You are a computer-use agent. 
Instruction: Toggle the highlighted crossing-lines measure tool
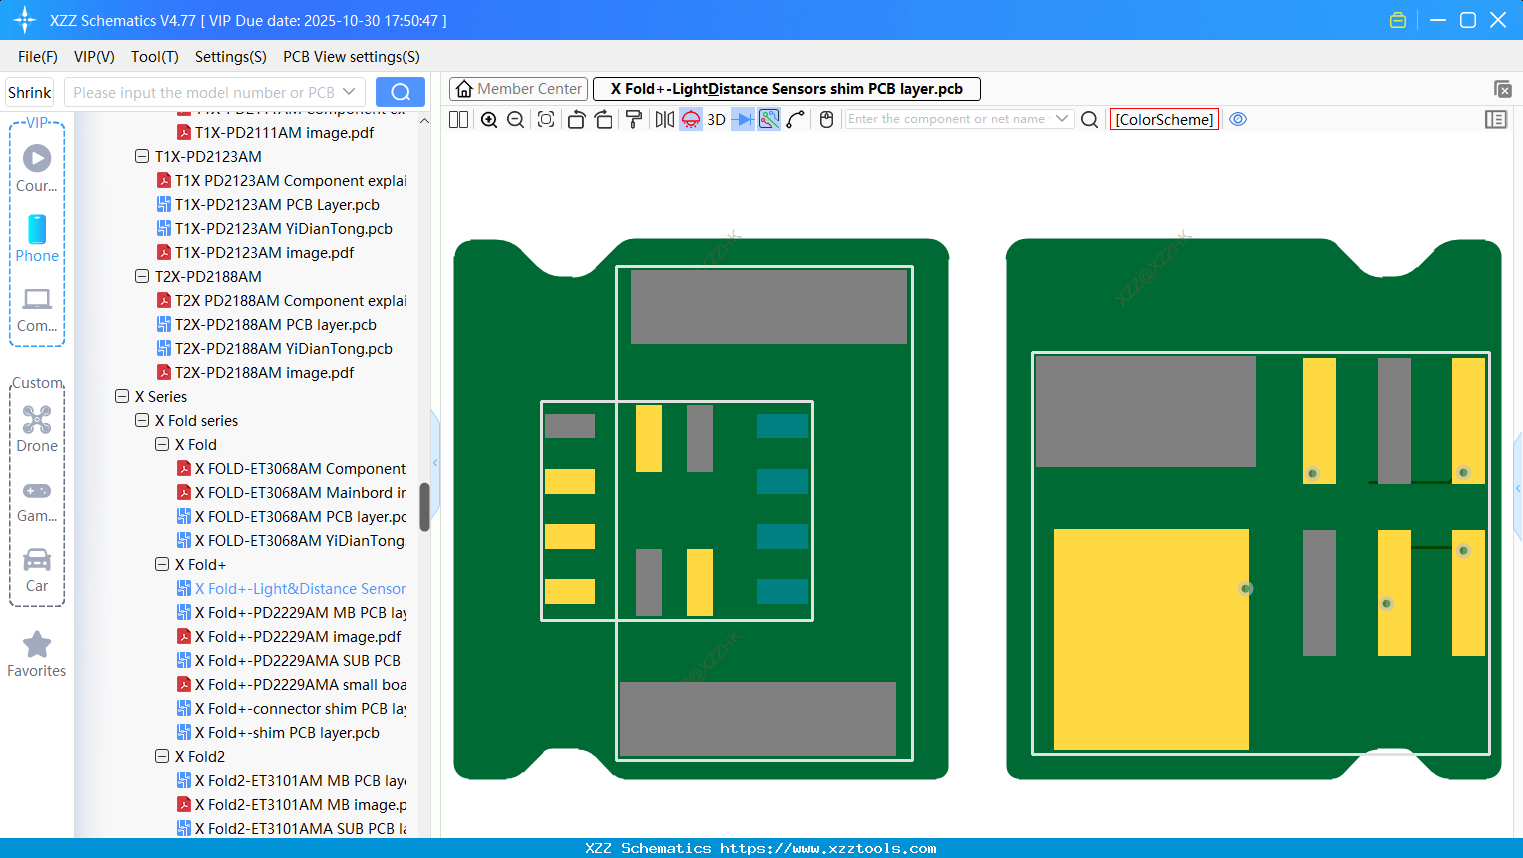pyautogui.click(x=767, y=119)
